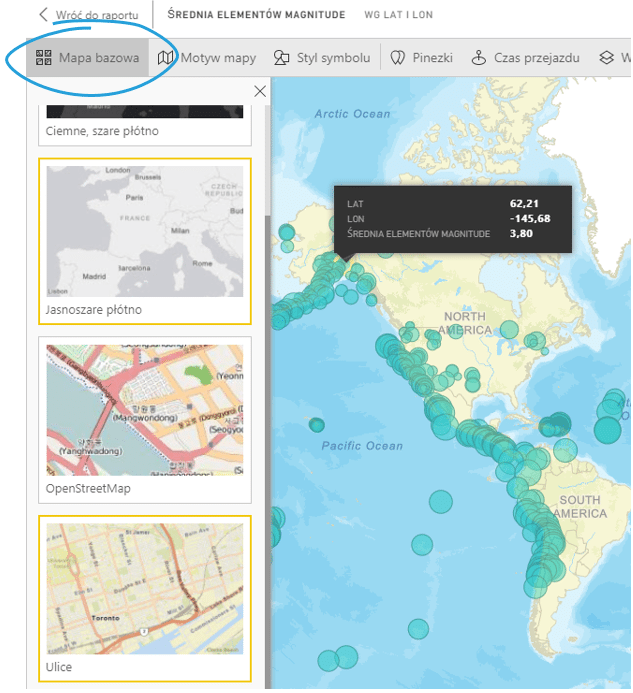Go back via Wróć do raportu link
Screen dimensions: 633x693
pyautogui.click(x=97, y=15)
